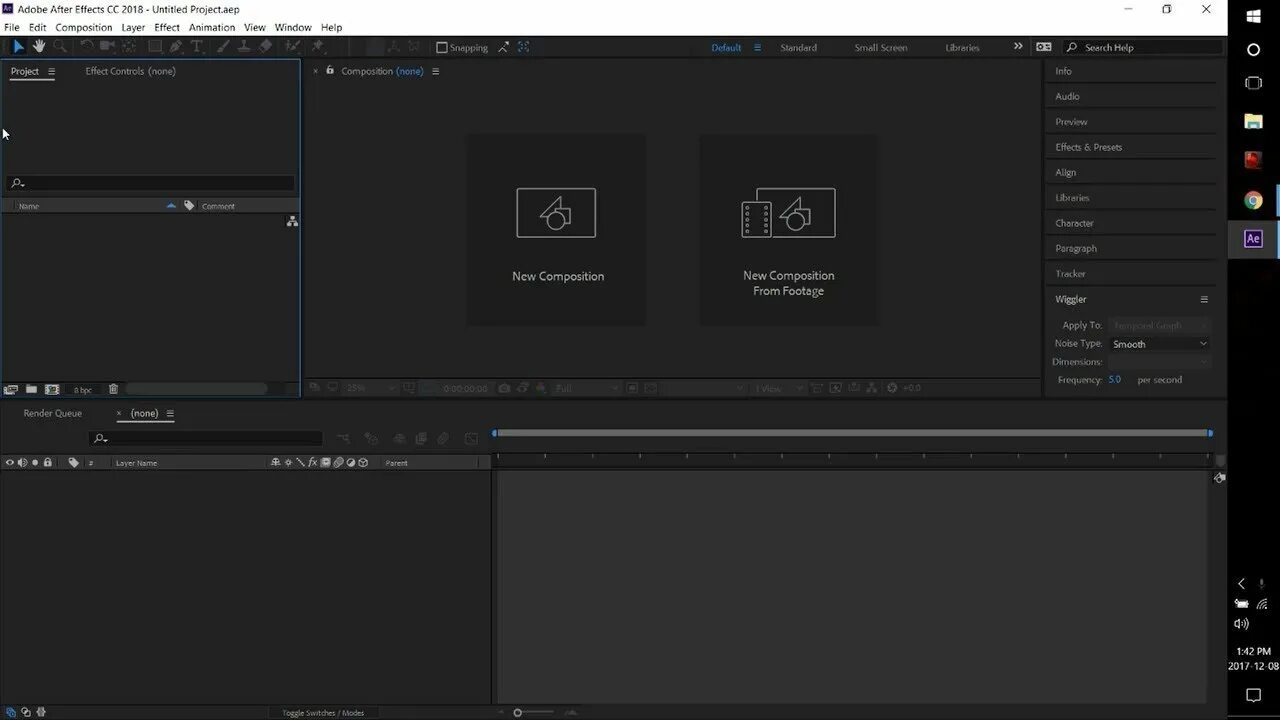Click the time navigator bar above timeline

coord(852,433)
